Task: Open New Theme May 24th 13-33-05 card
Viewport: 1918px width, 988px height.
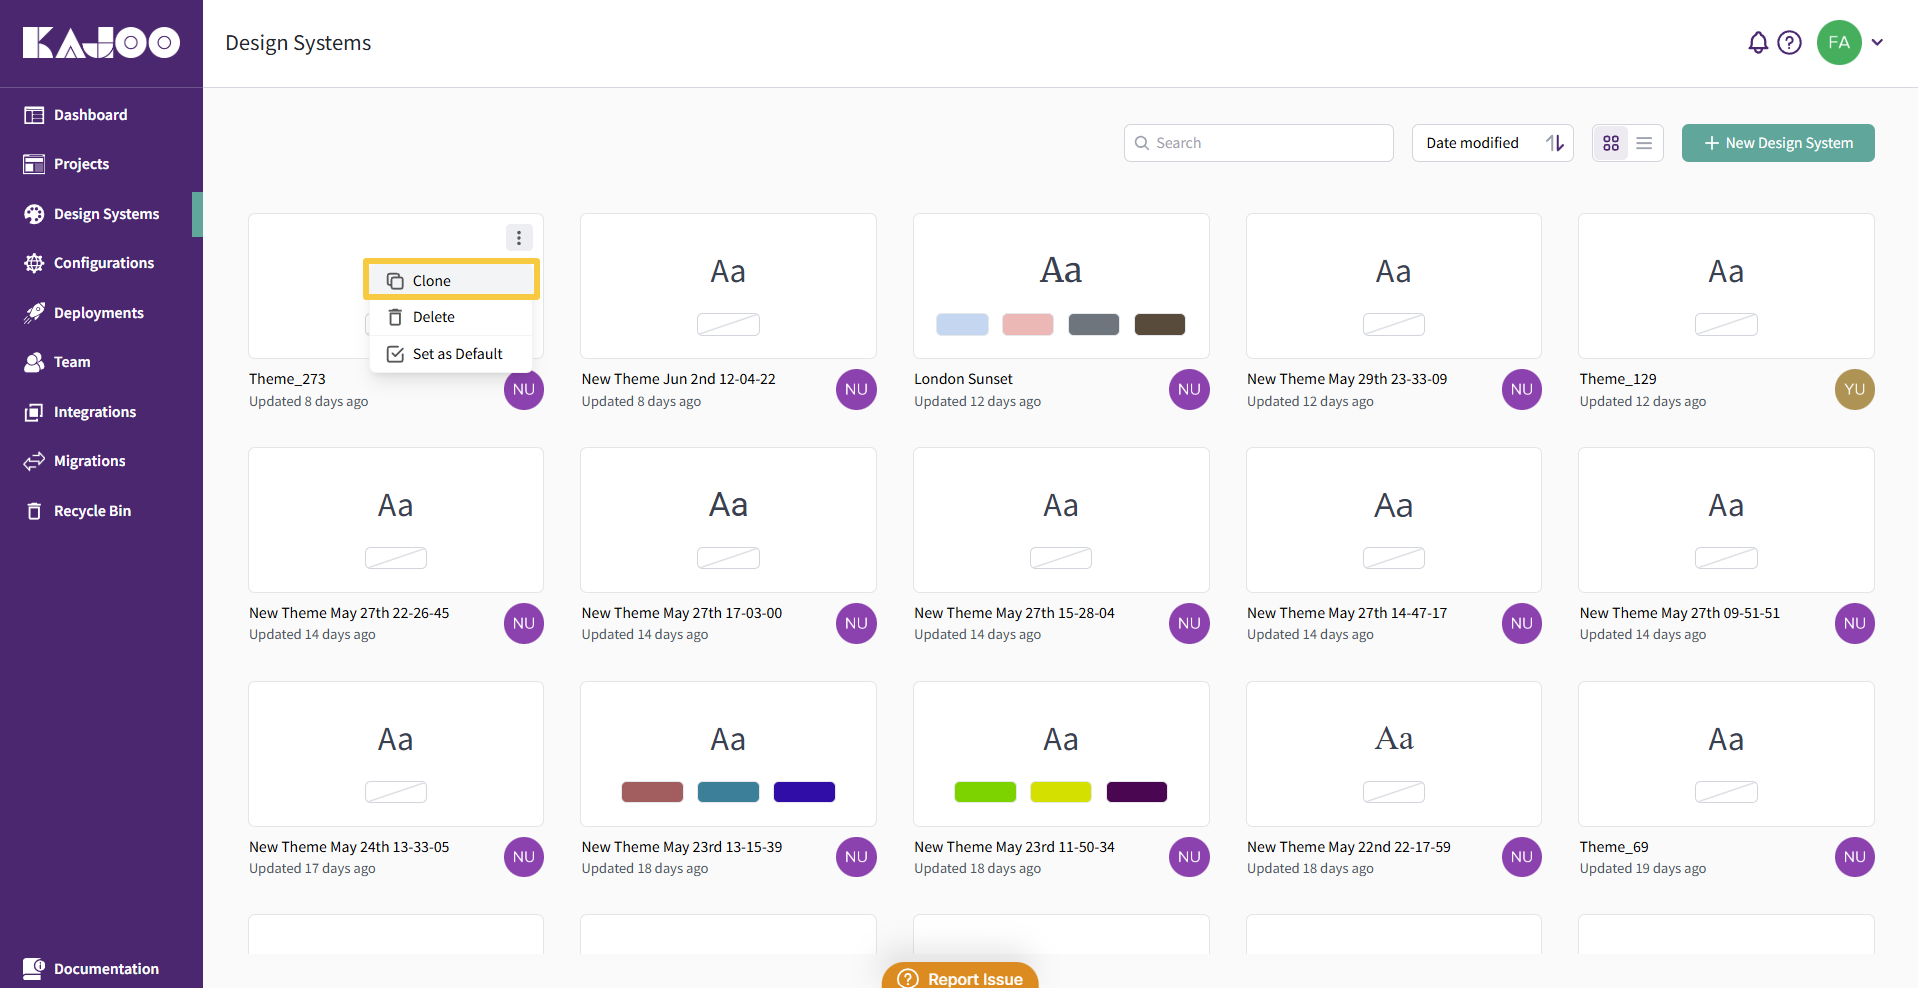Action: (x=396, y=754)
